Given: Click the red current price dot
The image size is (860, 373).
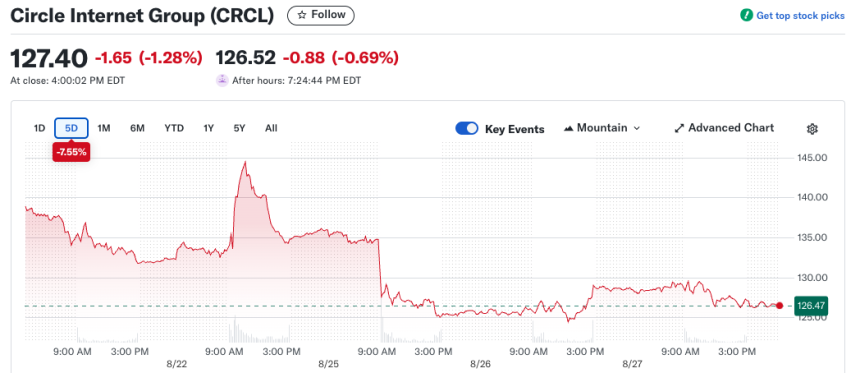Looking at the screenshot, I should 779,306.
